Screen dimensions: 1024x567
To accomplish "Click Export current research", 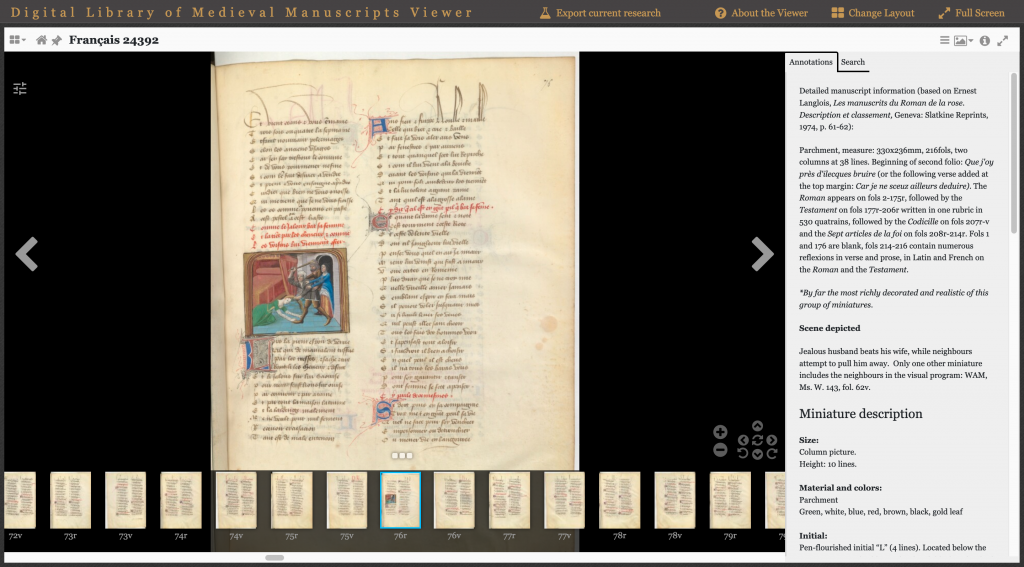I will [x=600, y=13].
